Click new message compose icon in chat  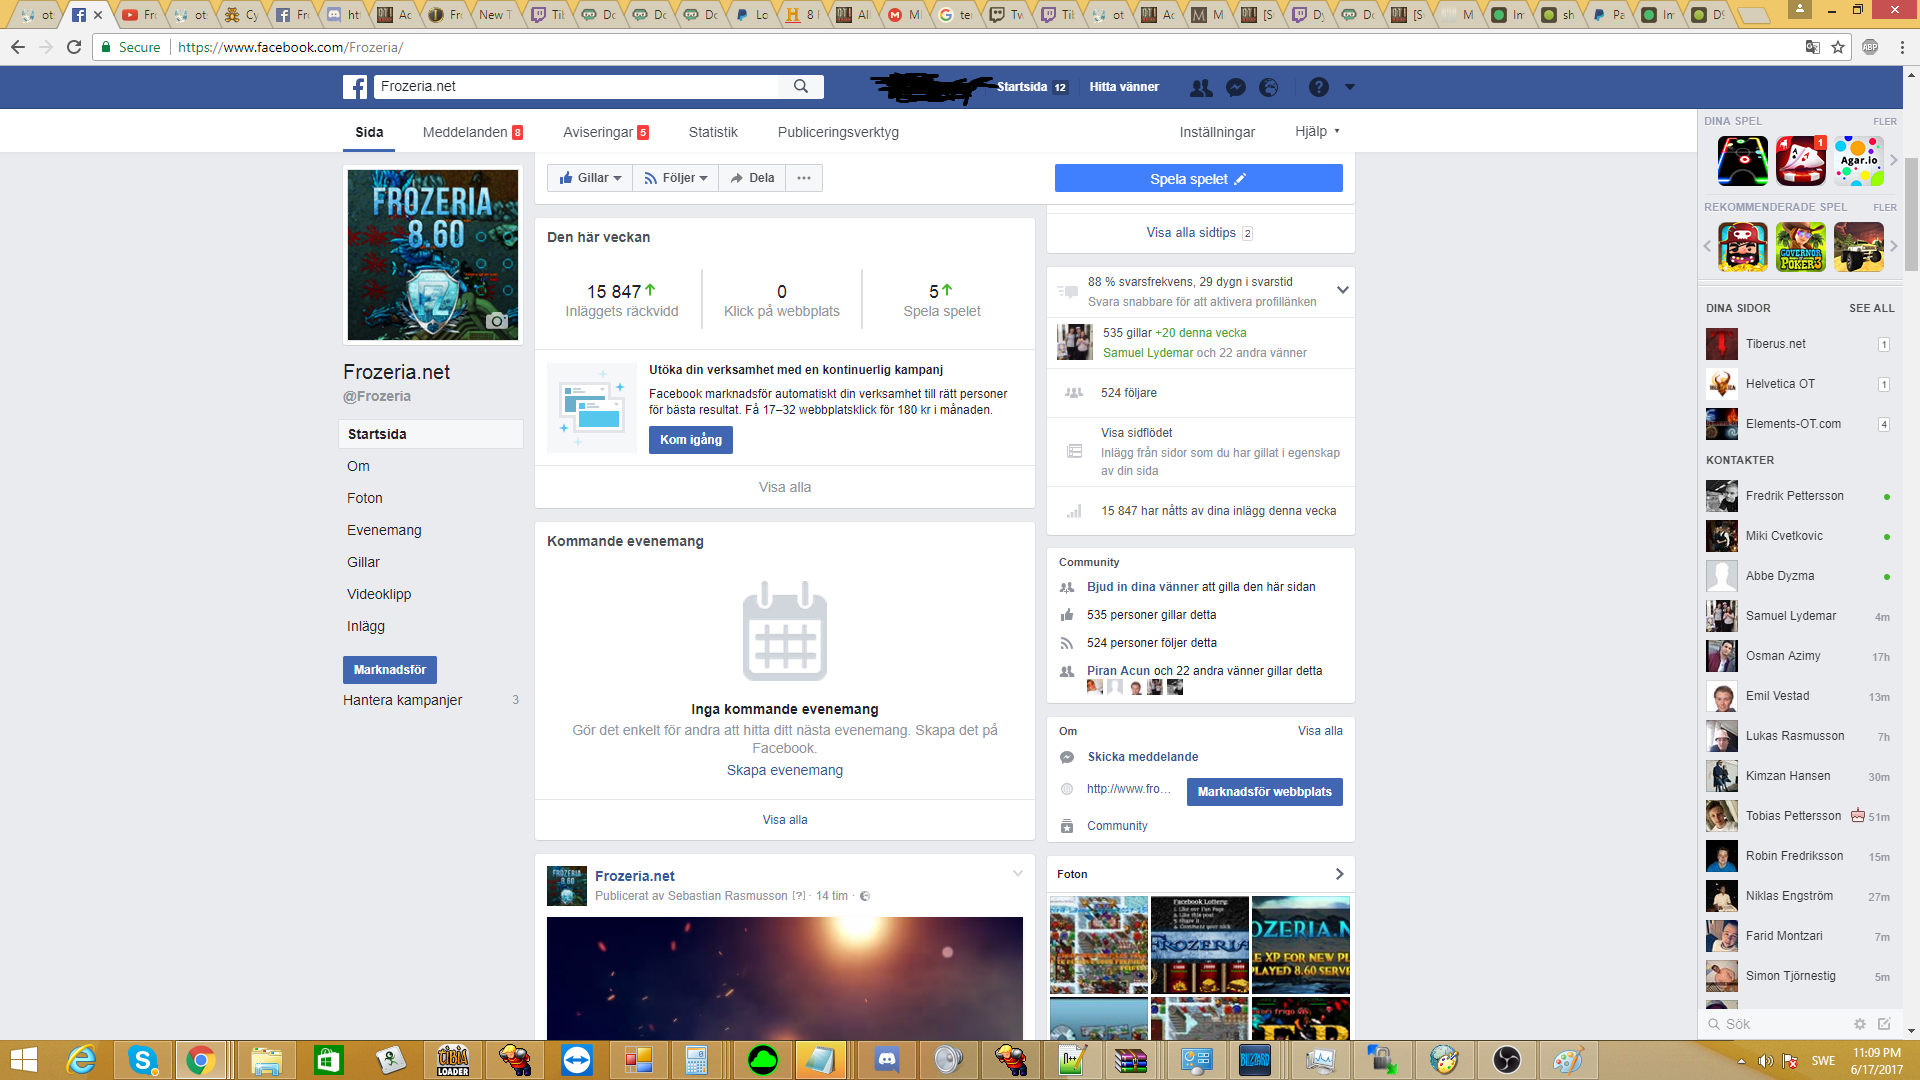(1884, 1024)
